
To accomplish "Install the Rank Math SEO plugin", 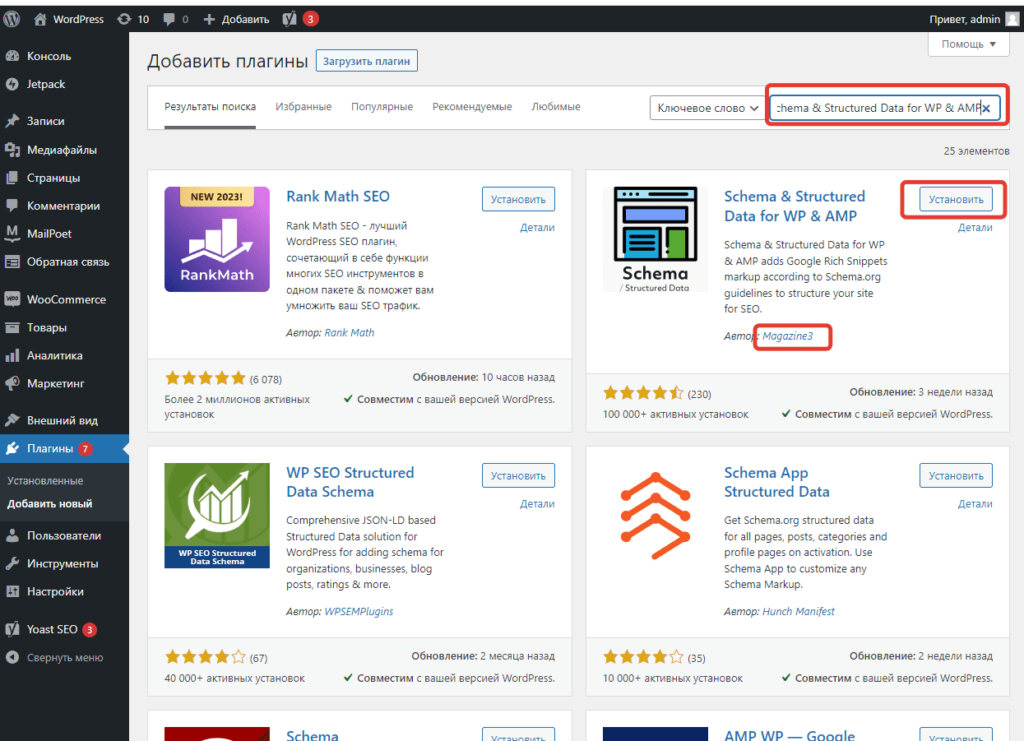I will [519, 199].
